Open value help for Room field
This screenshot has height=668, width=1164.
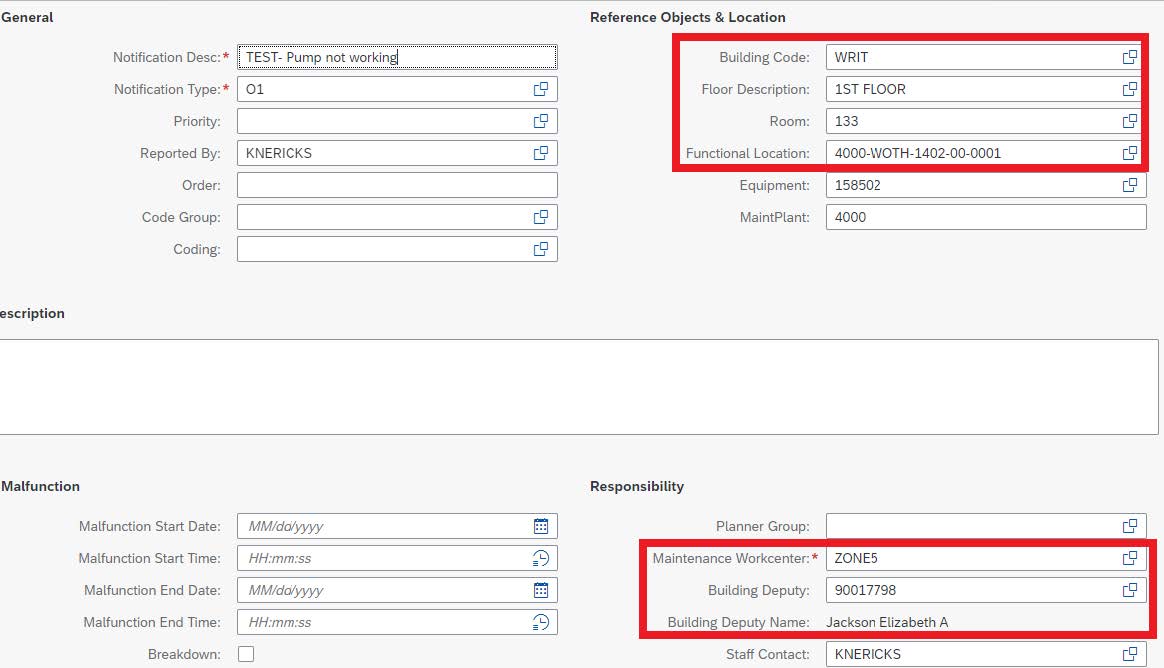(1130, 121)
